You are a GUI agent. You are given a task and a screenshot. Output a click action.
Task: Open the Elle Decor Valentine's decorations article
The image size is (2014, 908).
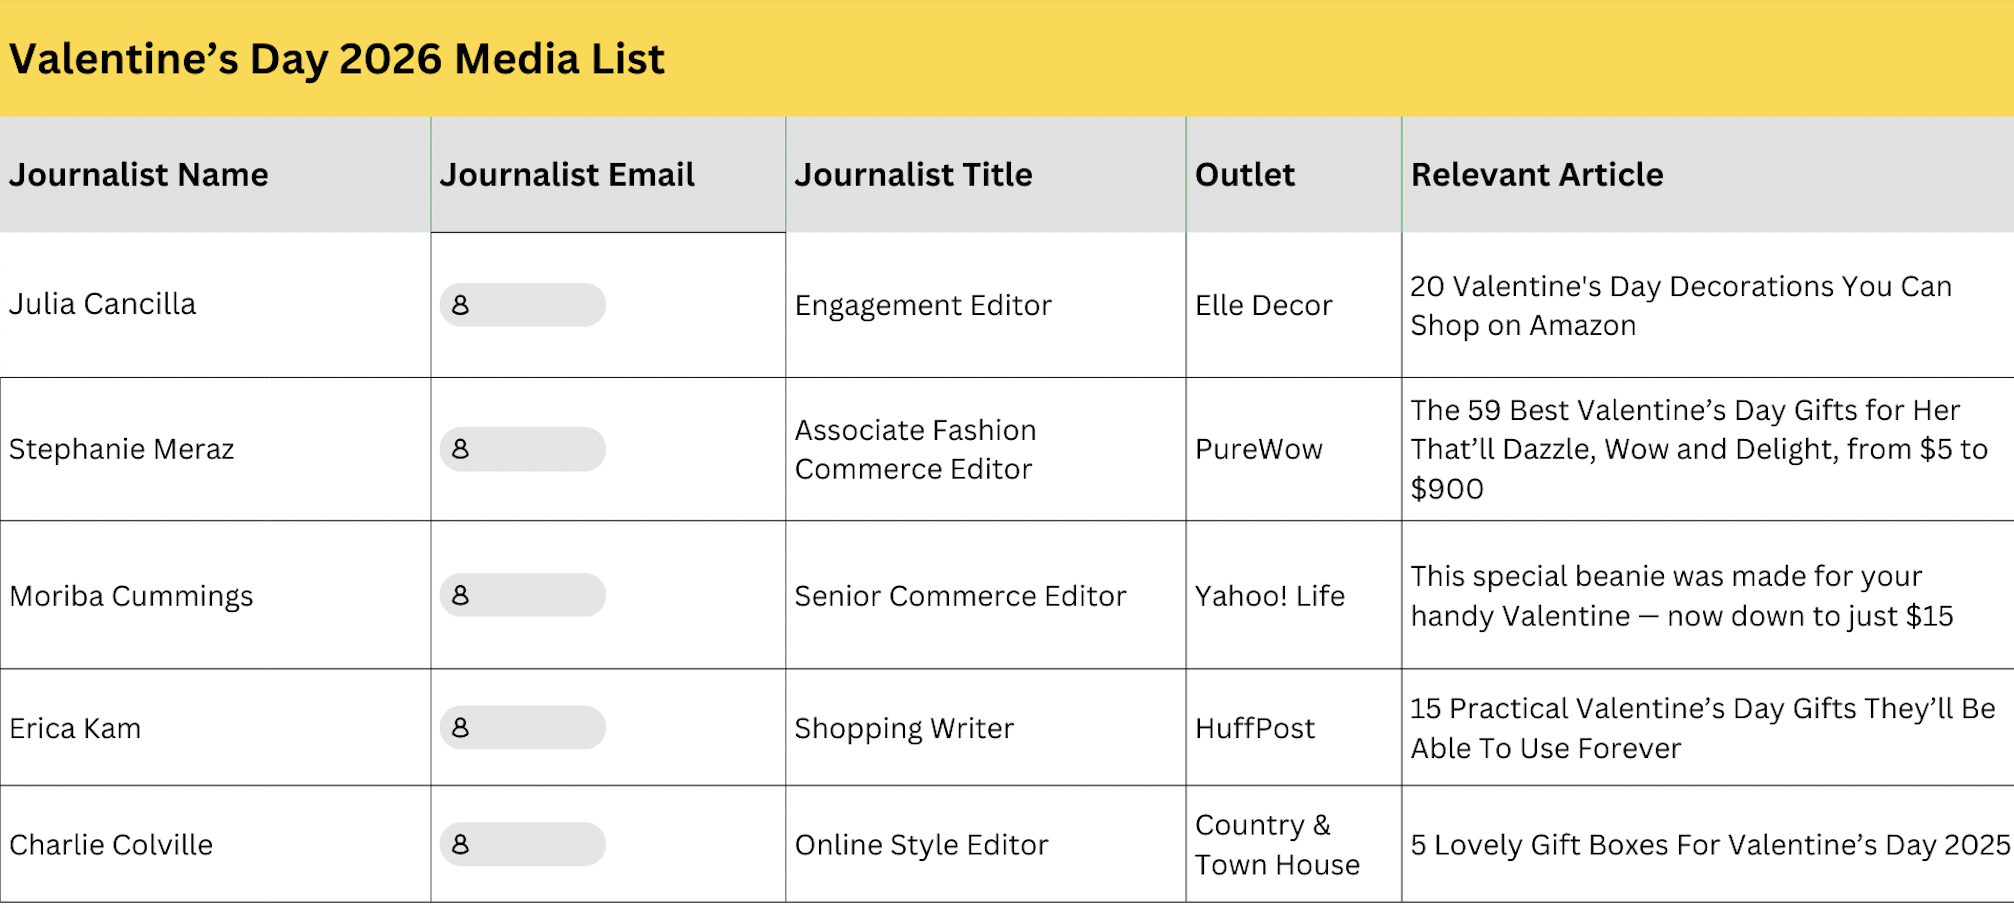[x=1680, y=305]
